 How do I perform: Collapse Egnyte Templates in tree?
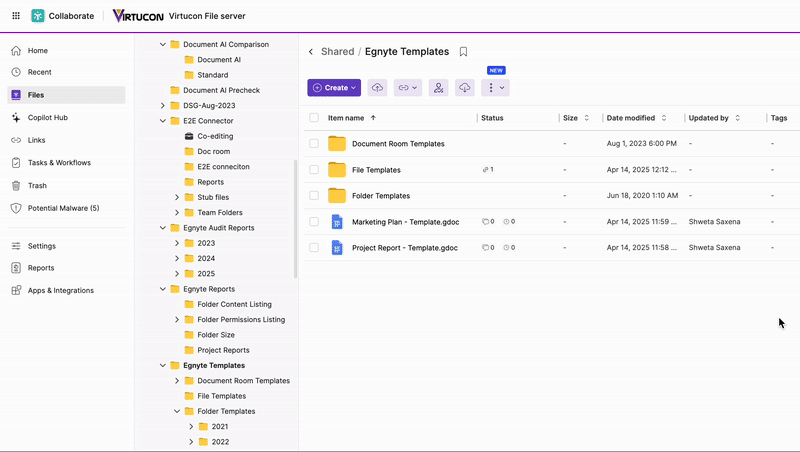(x=163, y=366)
